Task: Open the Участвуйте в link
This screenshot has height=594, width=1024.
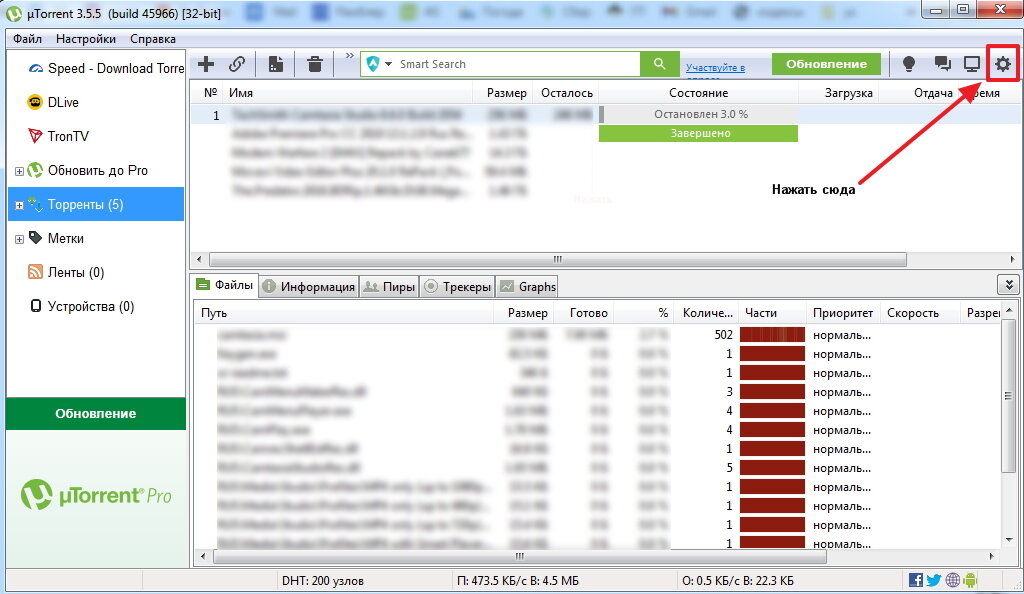Action: (x=715, y=67)
